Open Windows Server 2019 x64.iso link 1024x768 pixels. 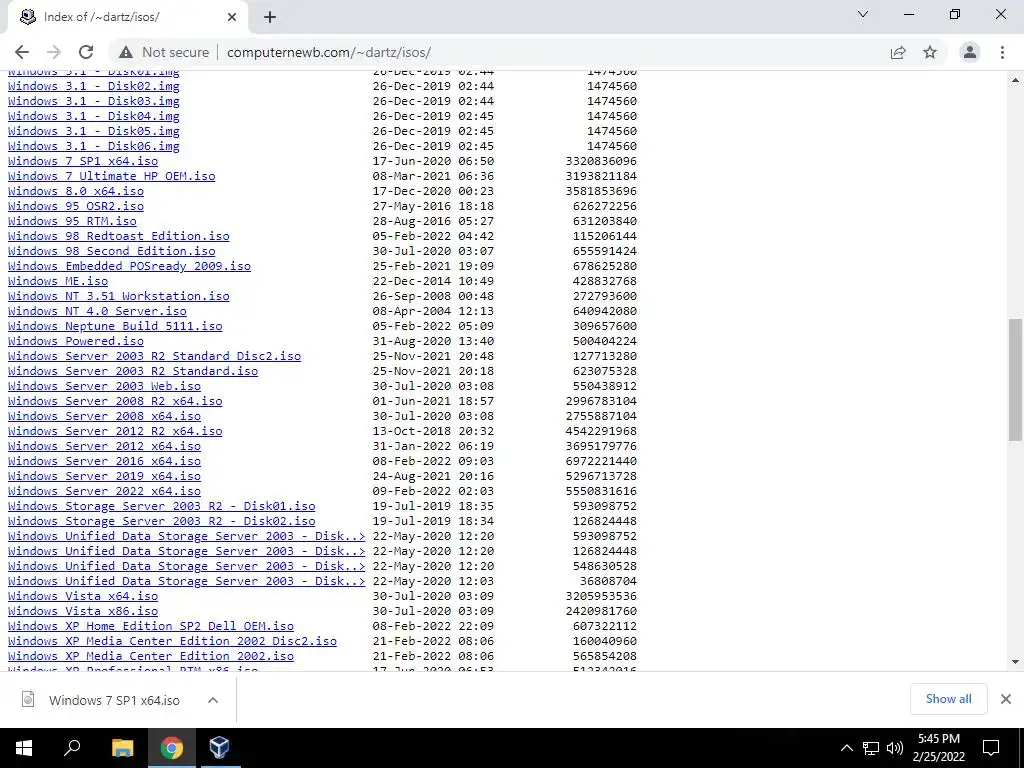(104, 477)
